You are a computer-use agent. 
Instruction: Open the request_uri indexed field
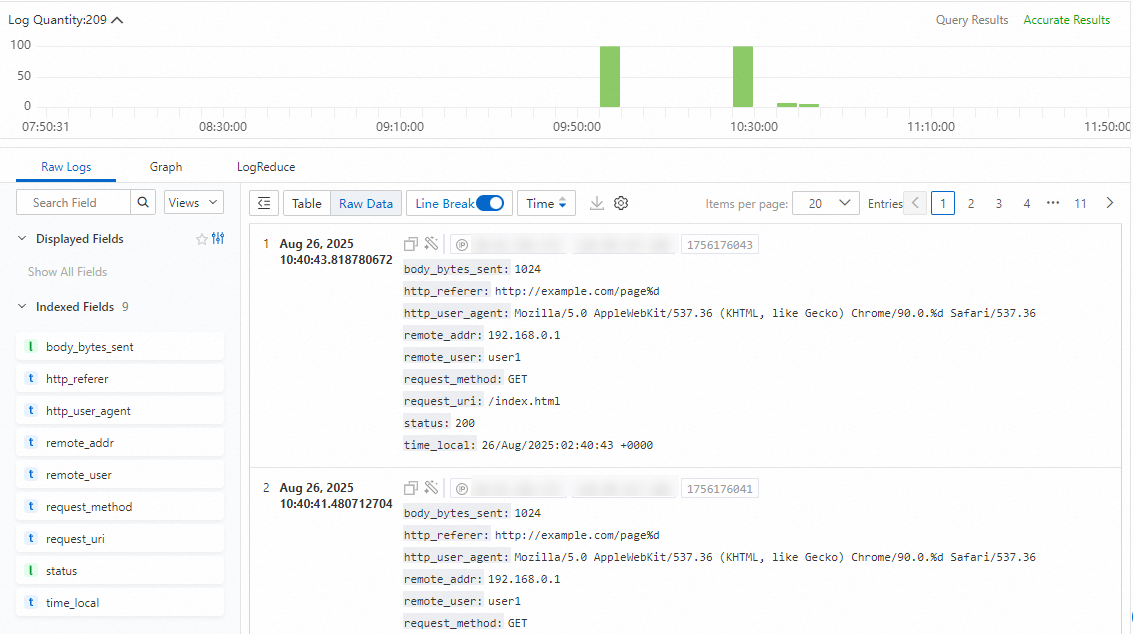(x=120, y=539)
